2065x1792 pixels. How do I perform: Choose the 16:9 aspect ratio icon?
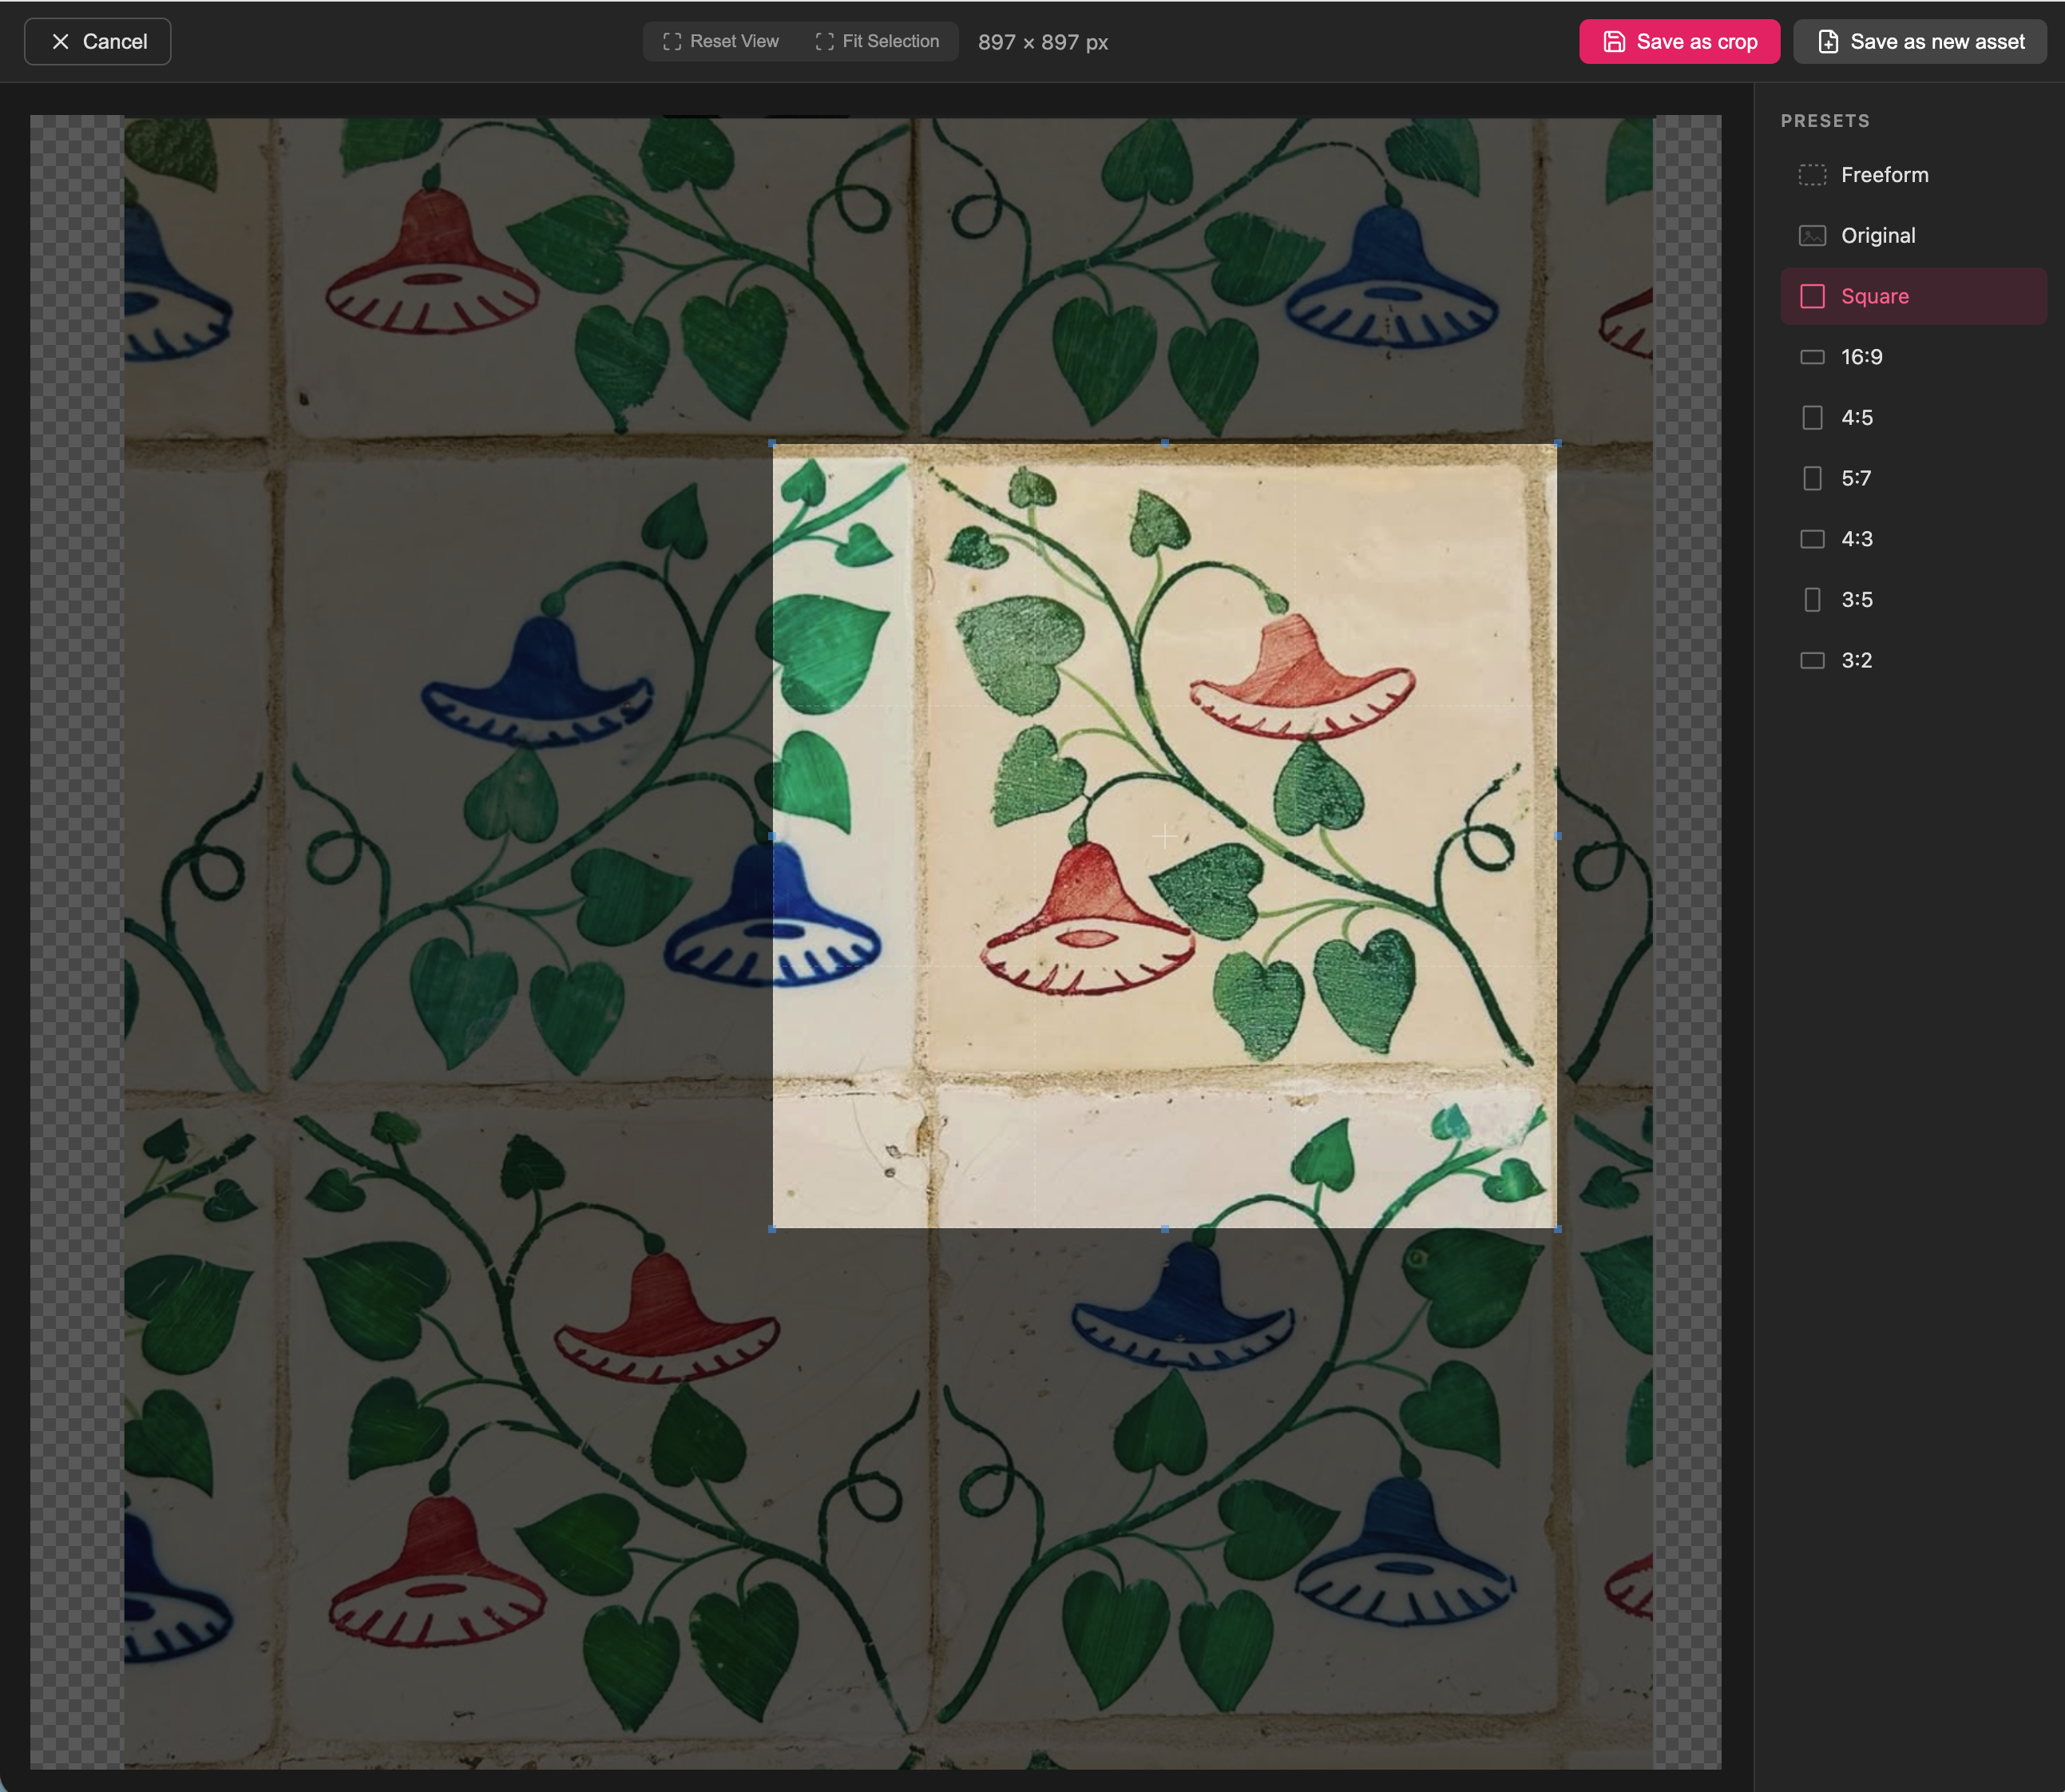(x=1812, y=357)
